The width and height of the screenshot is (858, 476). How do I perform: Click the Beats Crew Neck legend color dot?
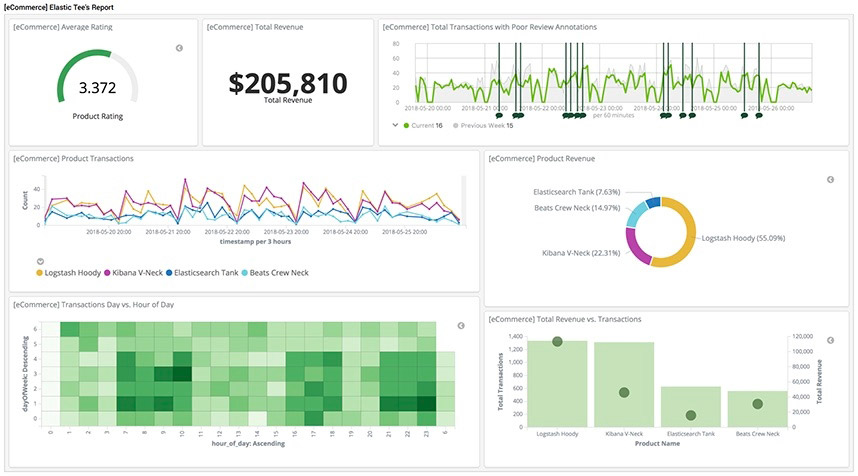point(245,272)
